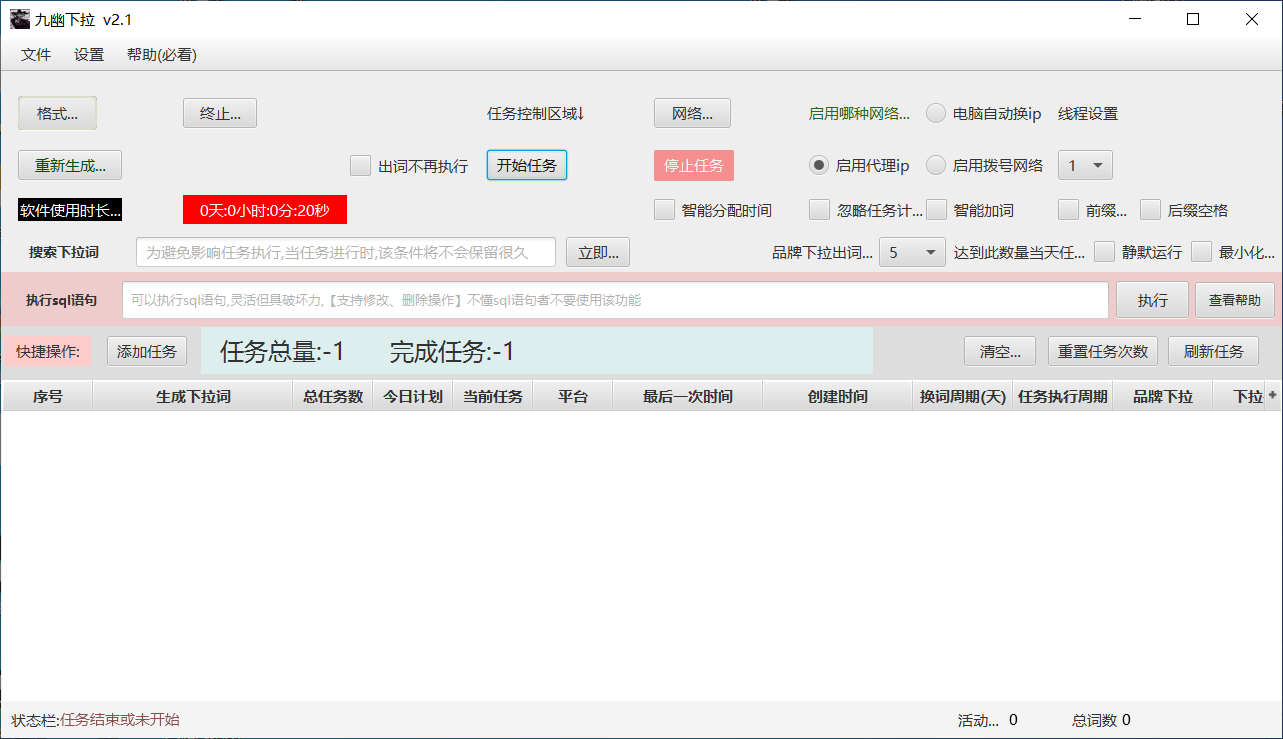Click the 软件使用时长... label
The image size is (1283, 739).
click(x=70, y=210)
